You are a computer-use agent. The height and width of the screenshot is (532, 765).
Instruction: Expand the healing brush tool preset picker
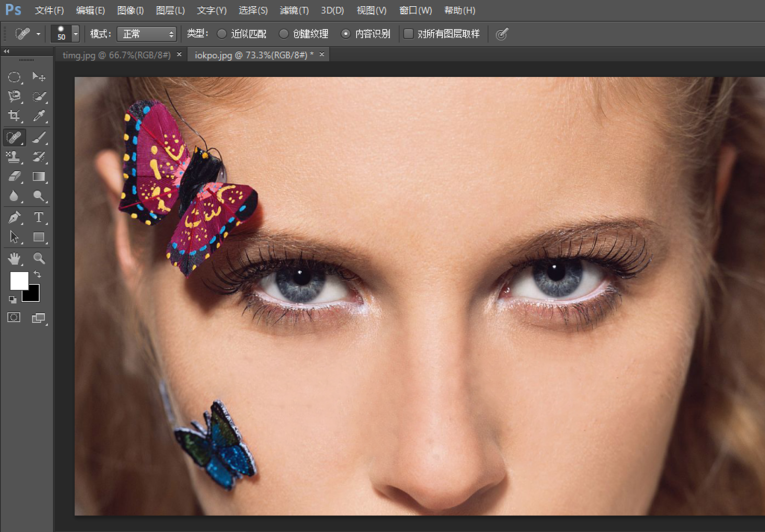(38, 34)
